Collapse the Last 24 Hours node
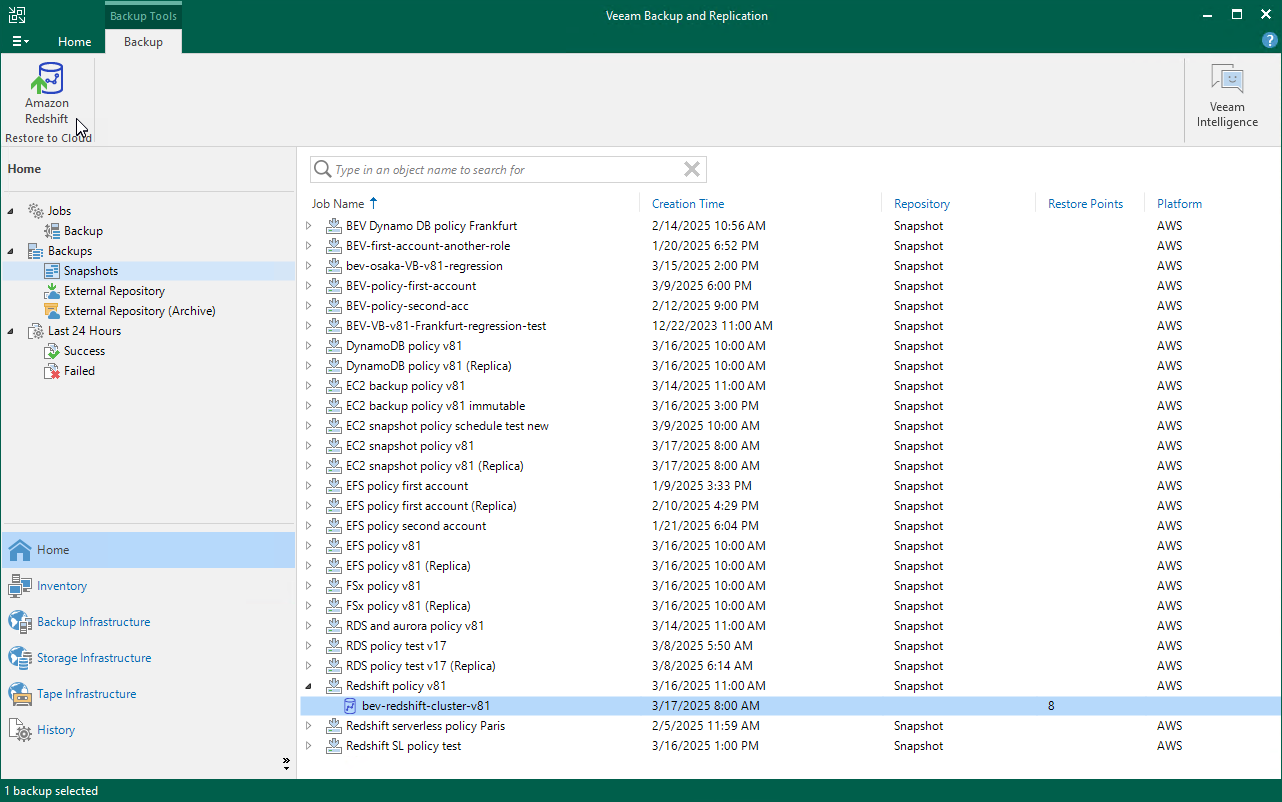This screenshot has width=1282, height=802. click(12, 331)
